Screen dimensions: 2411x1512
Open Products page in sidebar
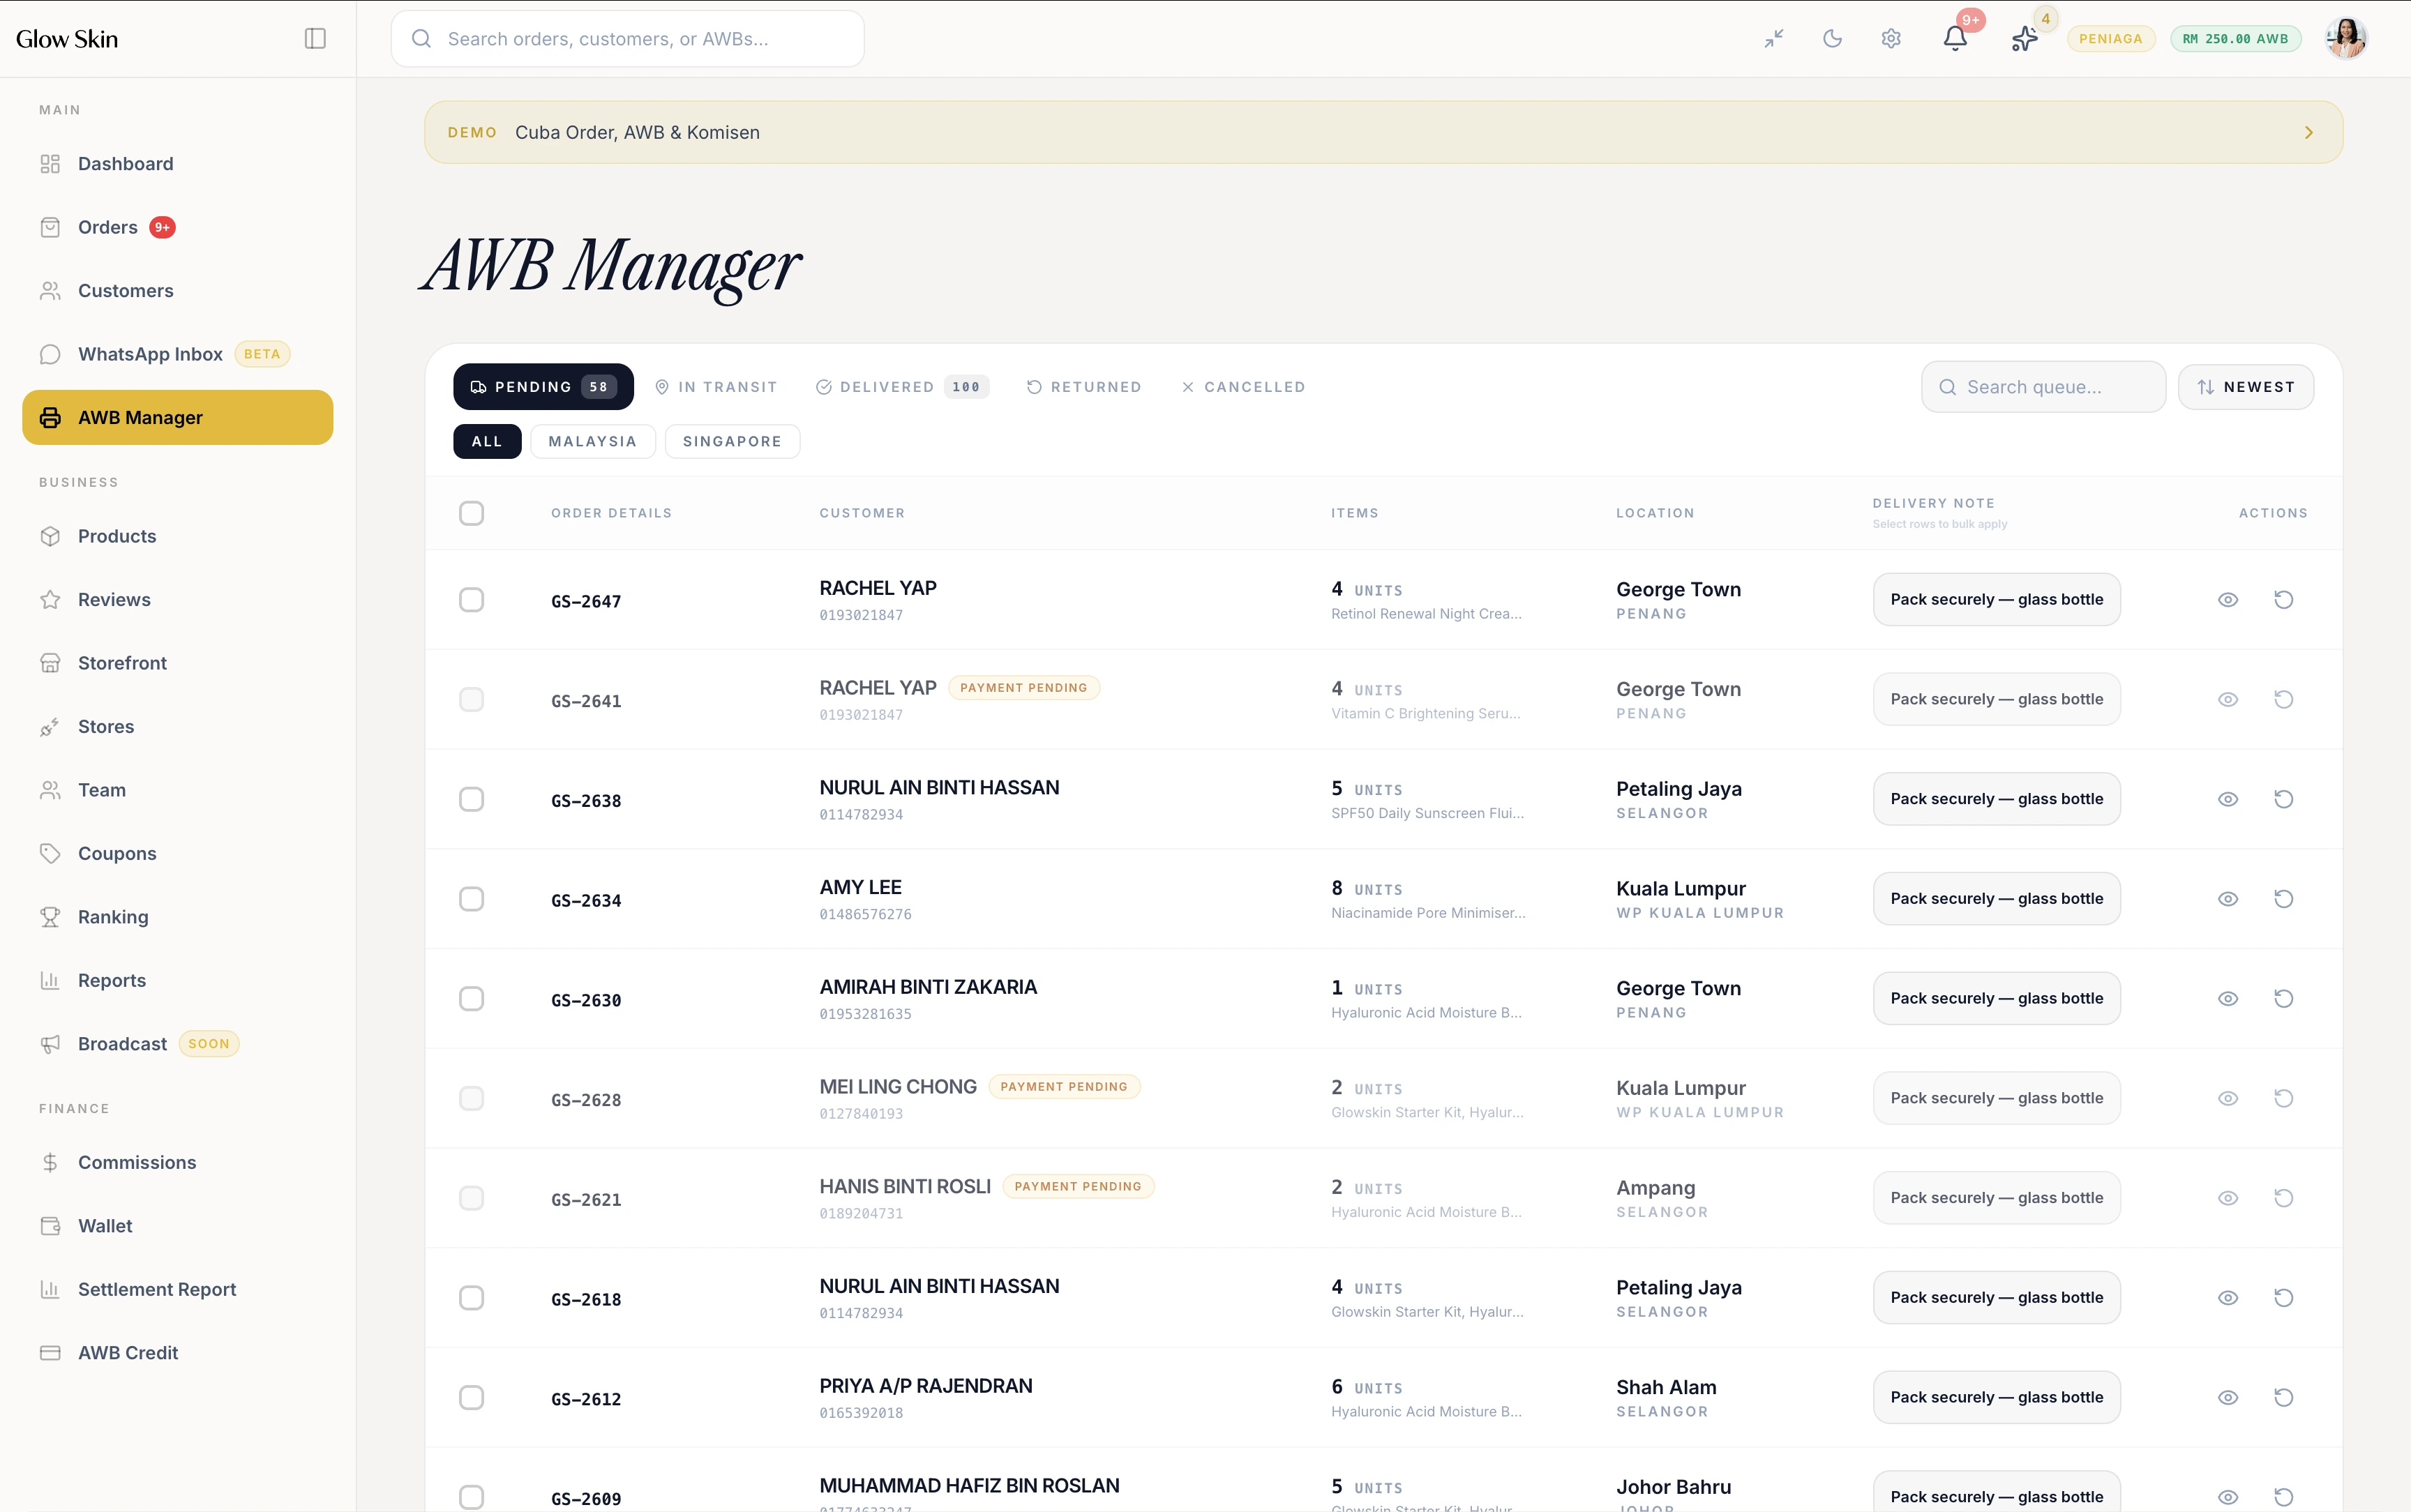click(x=178, y=536)
